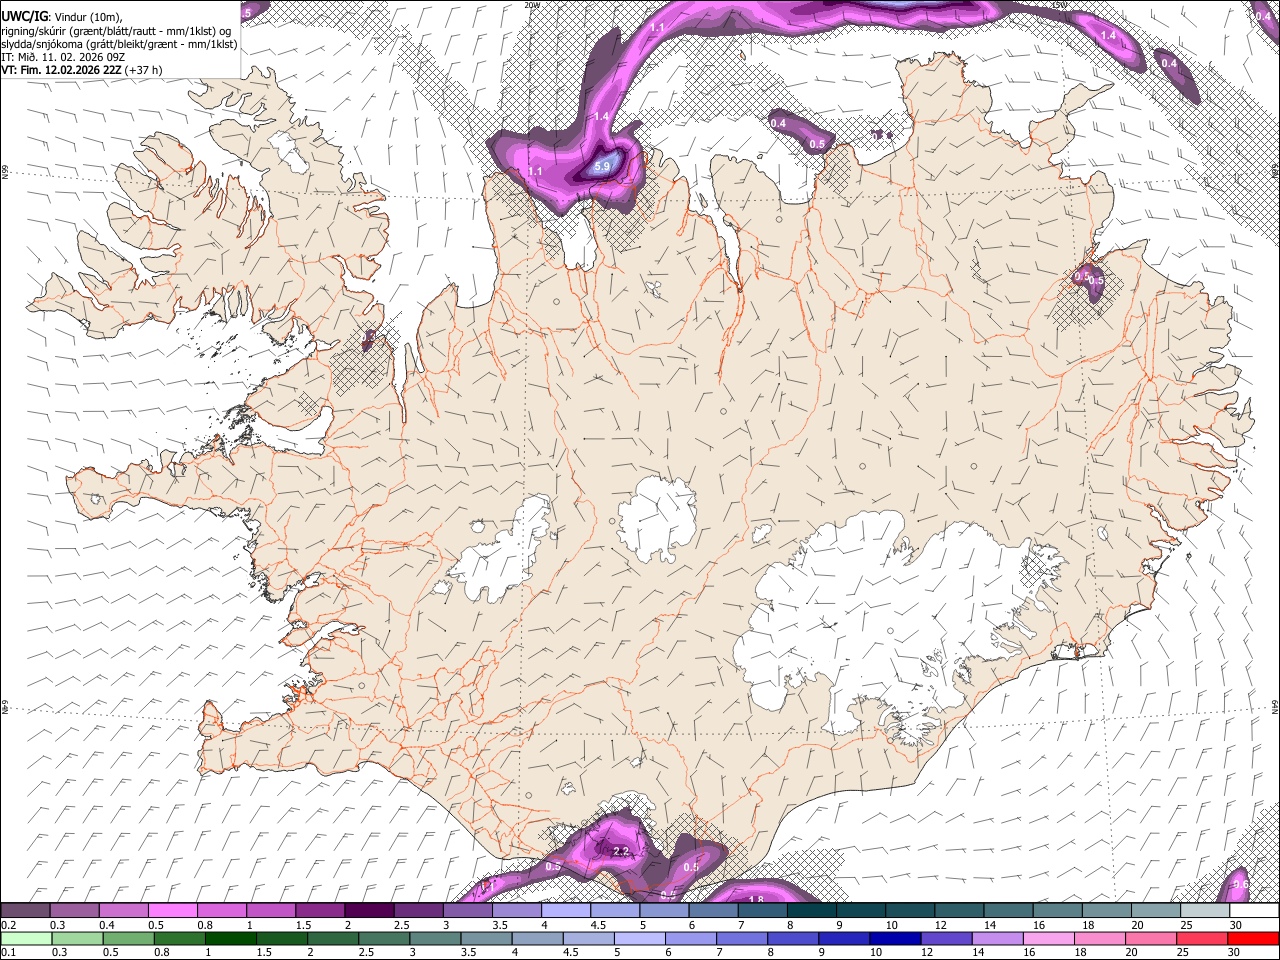1280x960 pixels.
Task: Select the lower legend darkest green swatch for 1
Action: point(230,938)
